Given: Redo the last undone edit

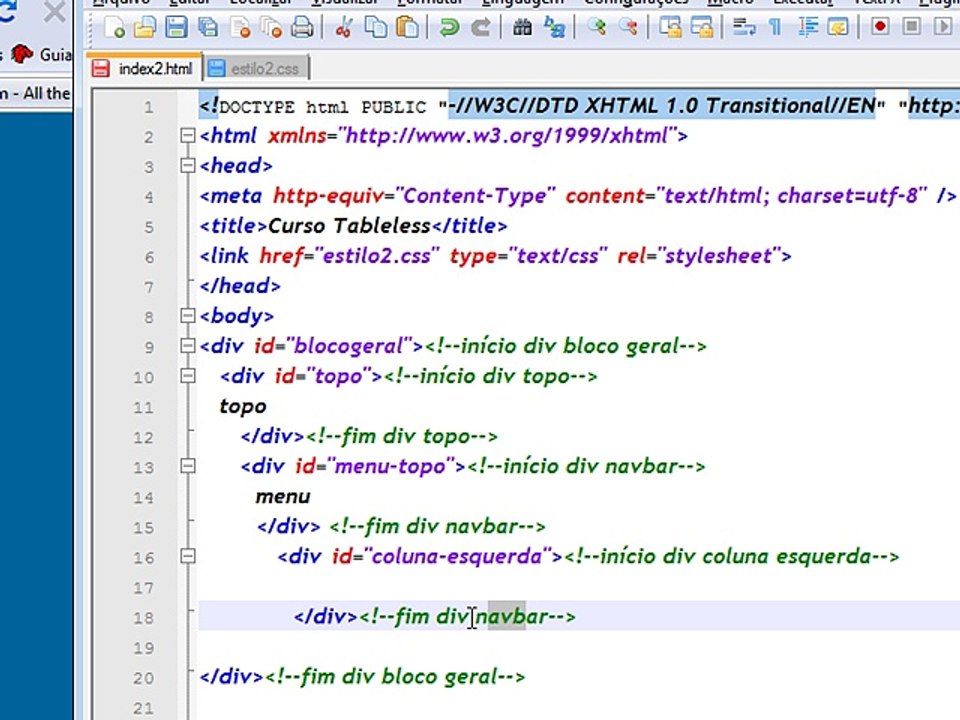Looking at the screenshot, I should pyautogui.click(x=481, y=27).
